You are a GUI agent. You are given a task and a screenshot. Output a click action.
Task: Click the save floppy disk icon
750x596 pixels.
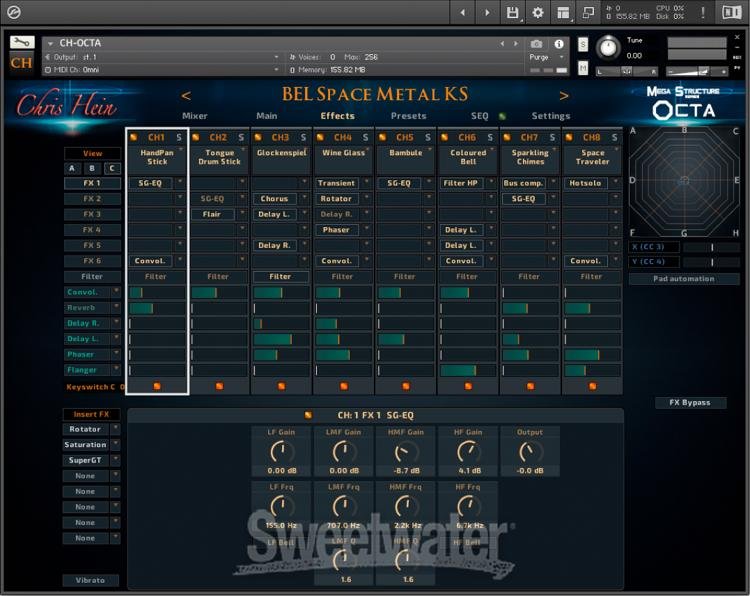pyautogui.click(x=512, y=12)
